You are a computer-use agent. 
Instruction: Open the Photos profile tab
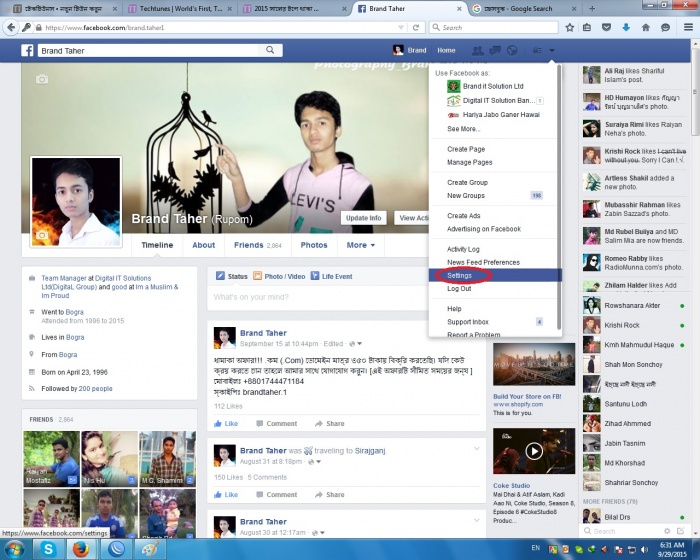(314, 245)
